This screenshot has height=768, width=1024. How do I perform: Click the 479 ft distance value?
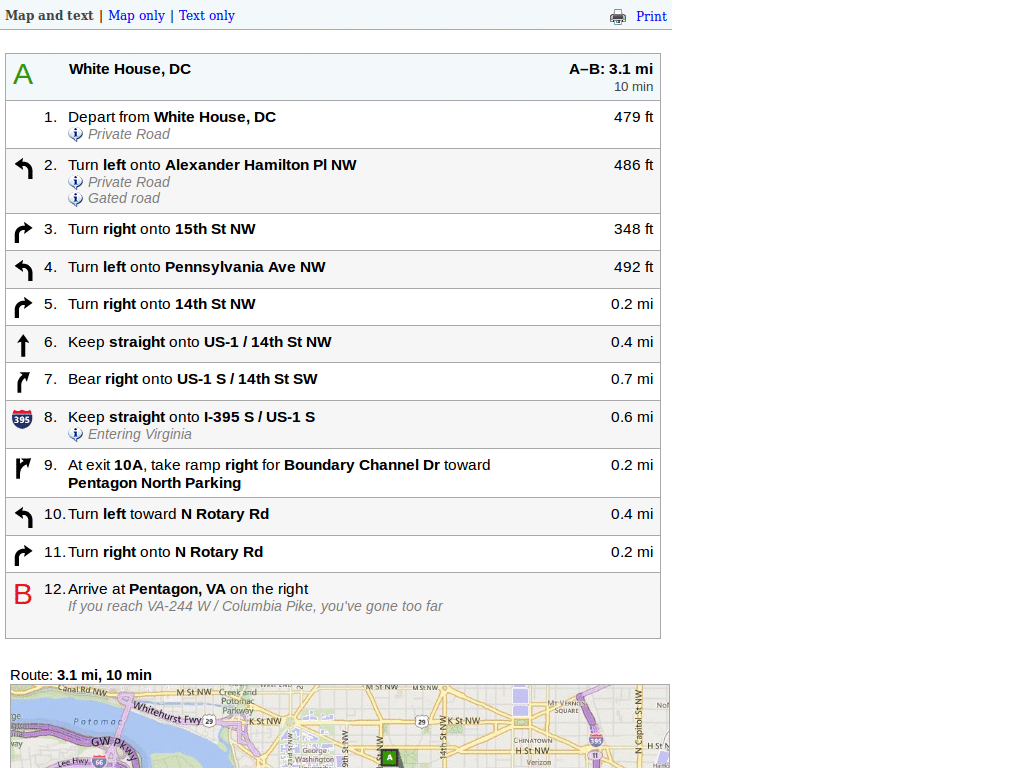tap(633, 117)
